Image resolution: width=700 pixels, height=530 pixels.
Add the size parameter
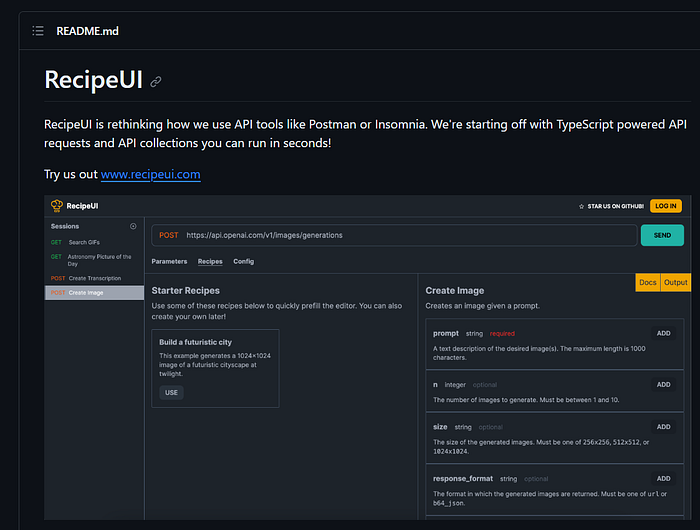point(663,427)
